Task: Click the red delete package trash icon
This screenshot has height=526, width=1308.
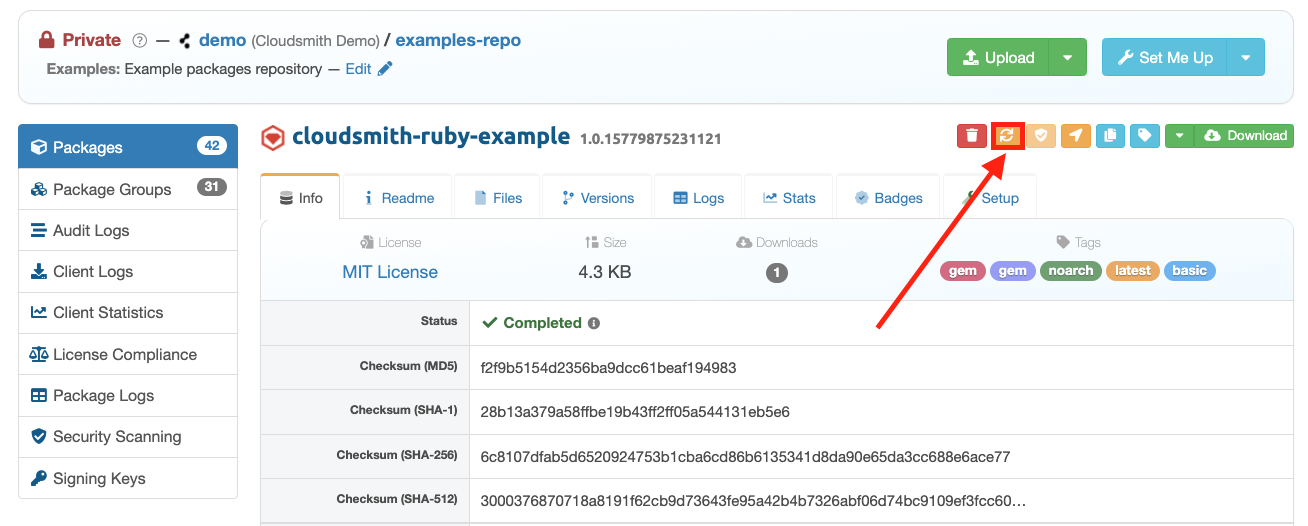Action: point(972,136)
